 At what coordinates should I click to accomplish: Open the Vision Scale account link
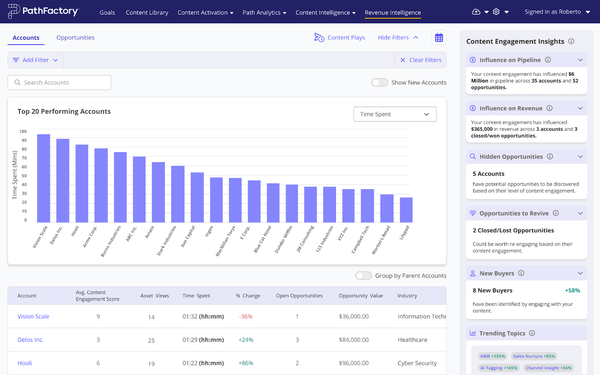click(x=33, y=316)
